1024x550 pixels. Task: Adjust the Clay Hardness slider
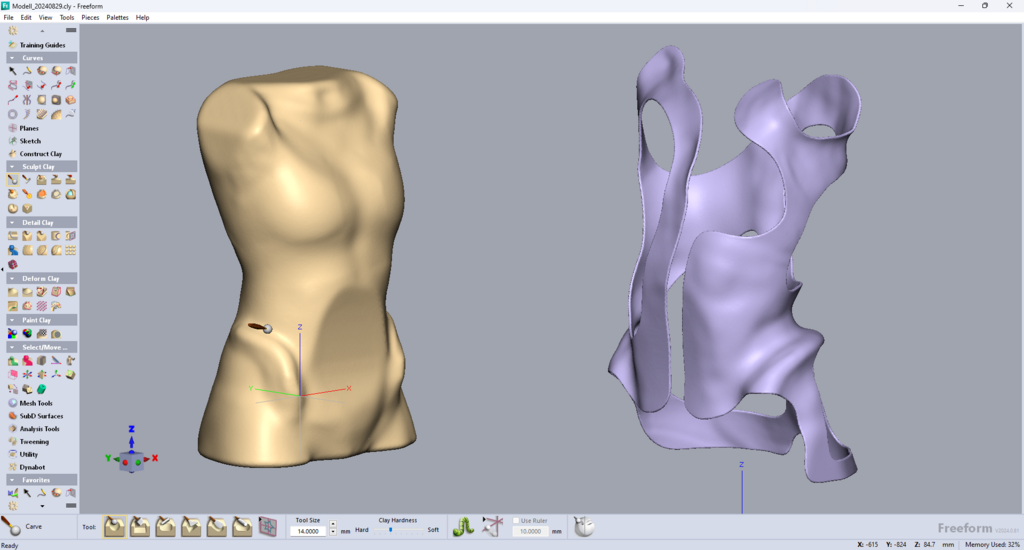click(391, 530)
